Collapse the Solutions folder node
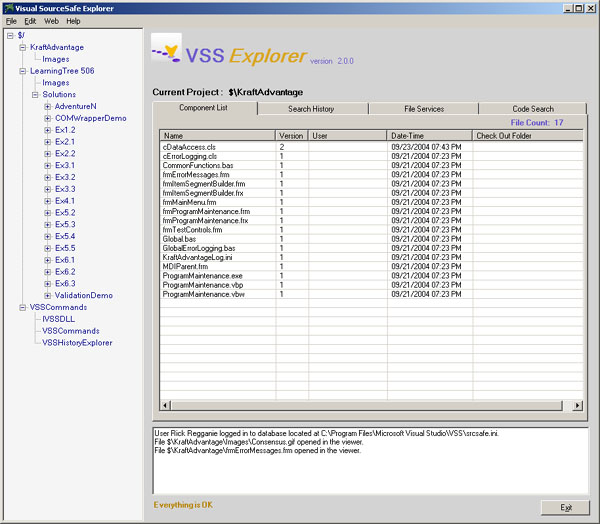600x524 pixels. pyautogui.click(x=35, y=95)
